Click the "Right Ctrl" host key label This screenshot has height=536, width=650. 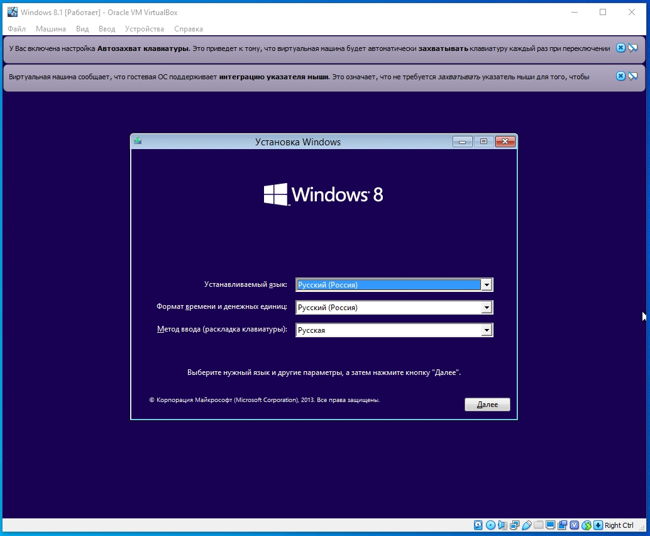(x=619, y=525)
